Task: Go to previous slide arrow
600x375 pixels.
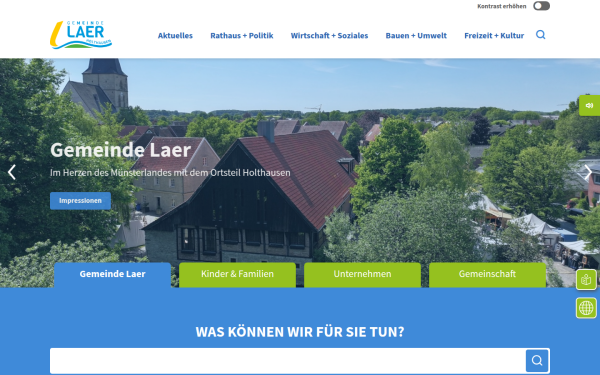Action: point(12,172)
